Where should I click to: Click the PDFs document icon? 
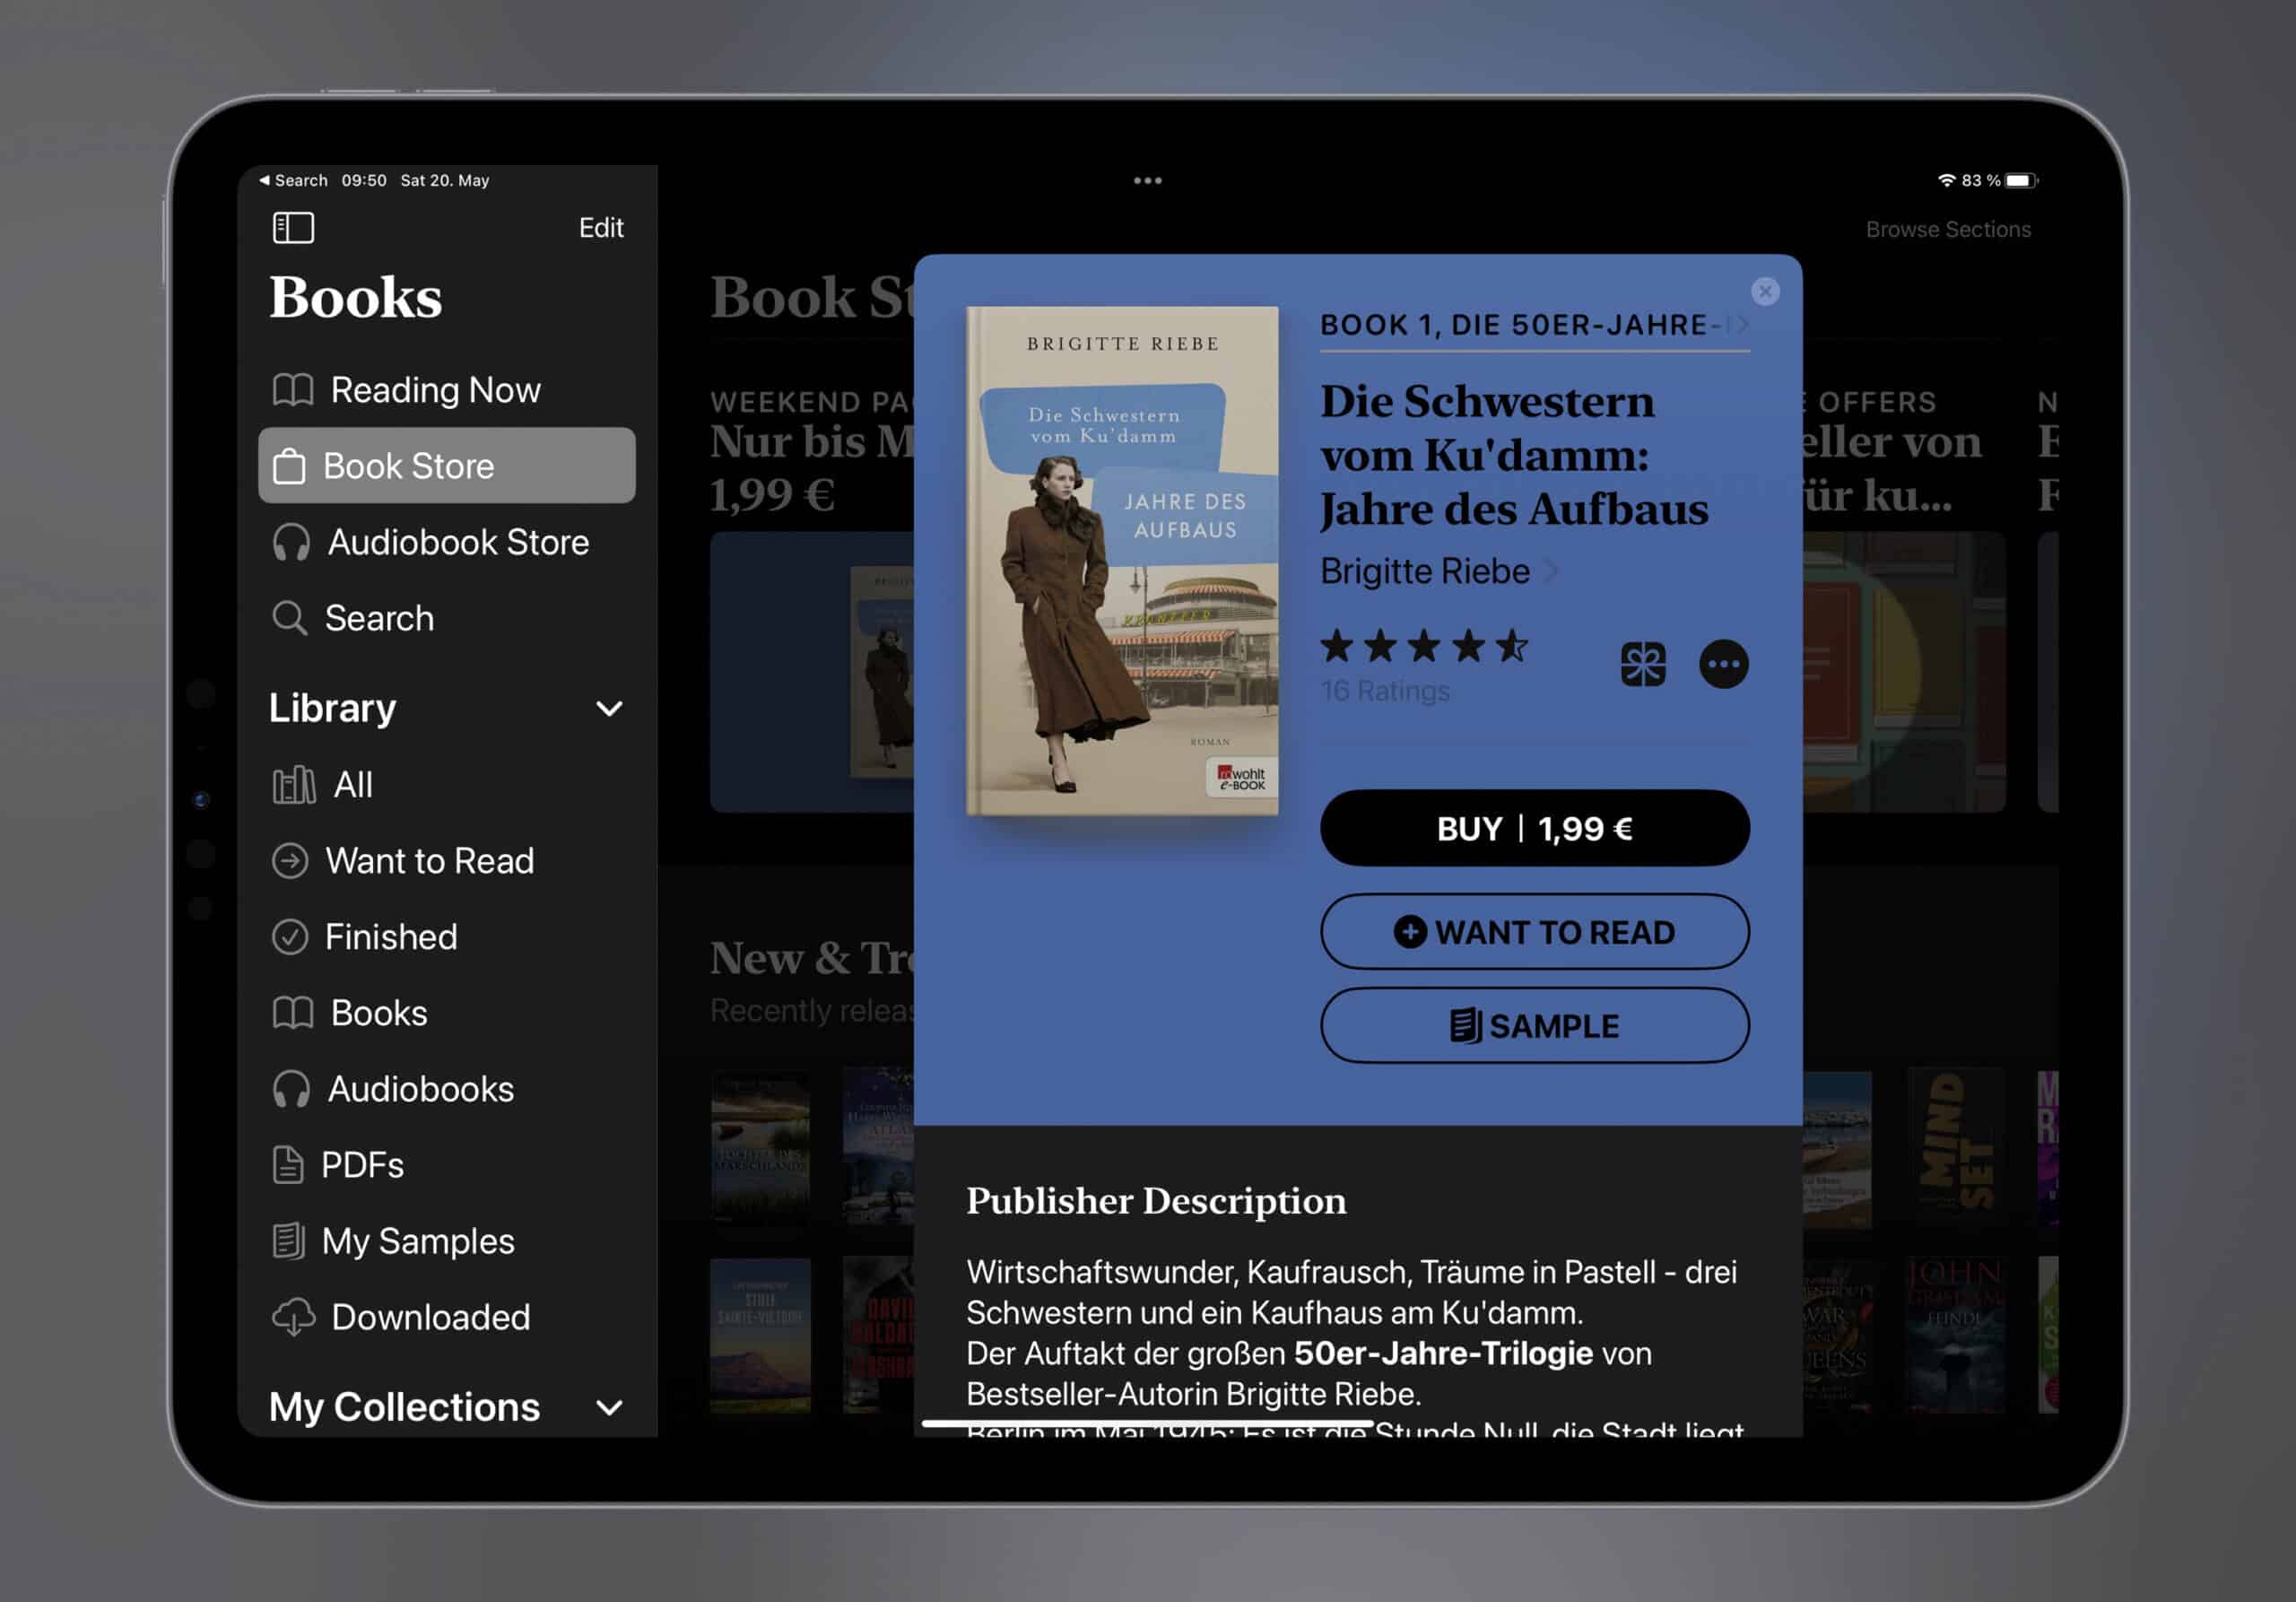click(288, 1165)
